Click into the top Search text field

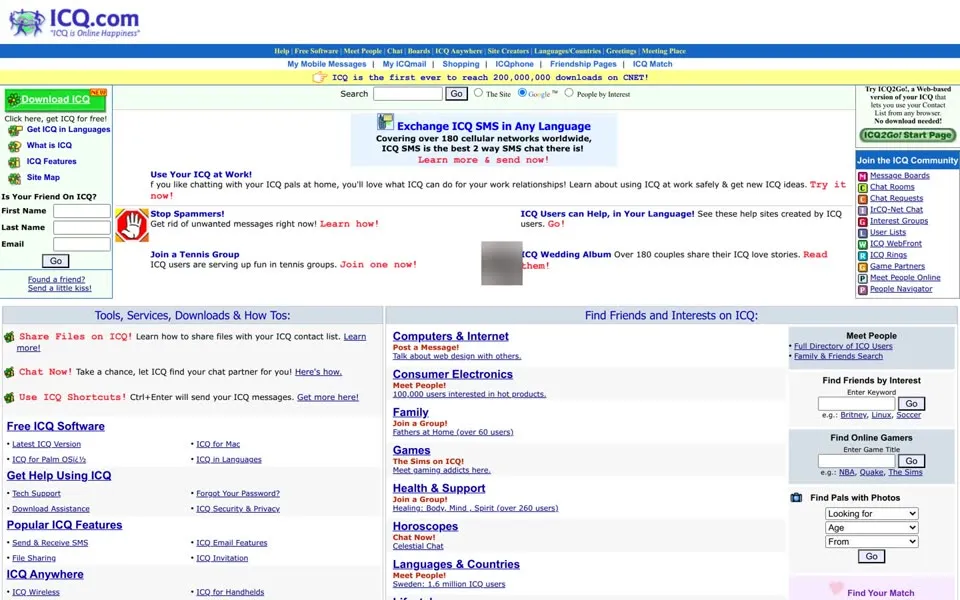(408, 94)
